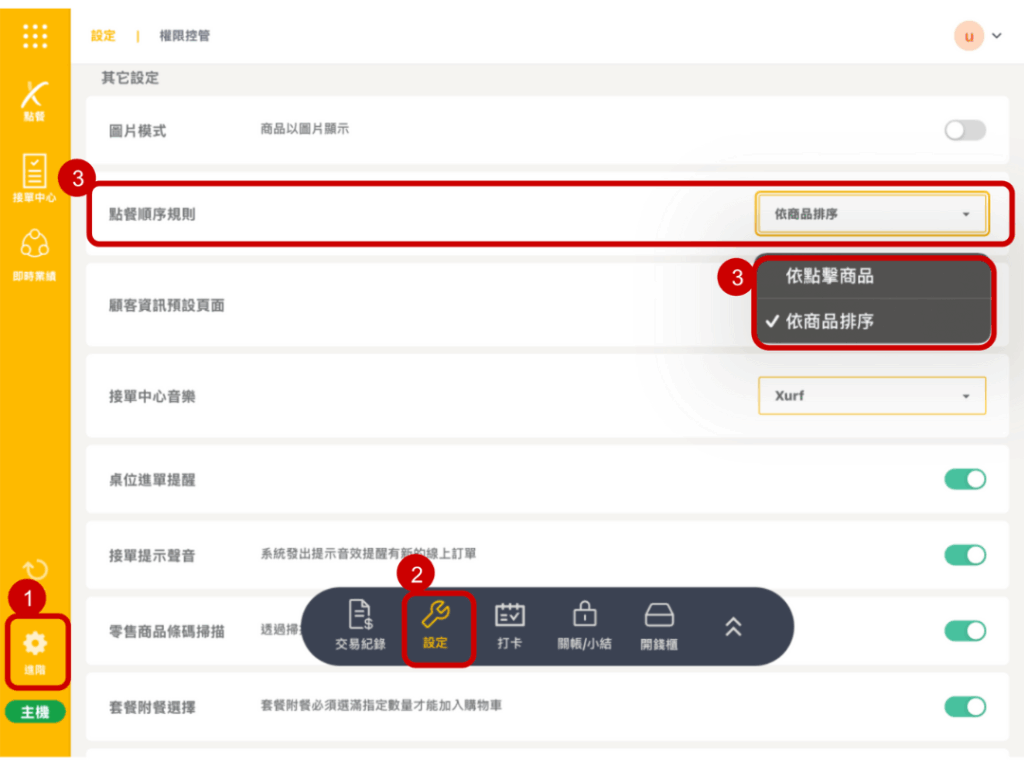Click the 開錢櫃 cash drawer icon
1024x768 pixels.
pyautogui.click(x=659, y=625)
